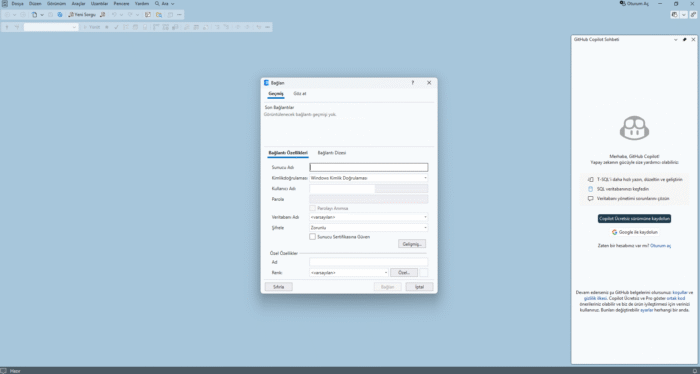Click the color preview swatch beside Özel...
Viewport: 700px width, 374px height.
point(424,273)
